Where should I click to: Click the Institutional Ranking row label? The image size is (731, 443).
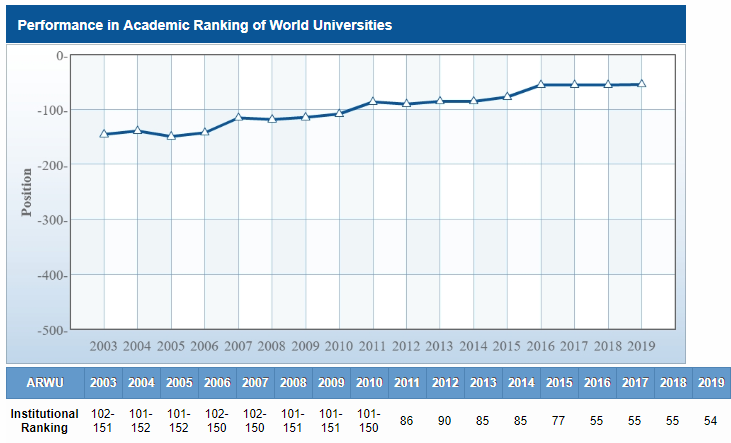pos(44,420)
